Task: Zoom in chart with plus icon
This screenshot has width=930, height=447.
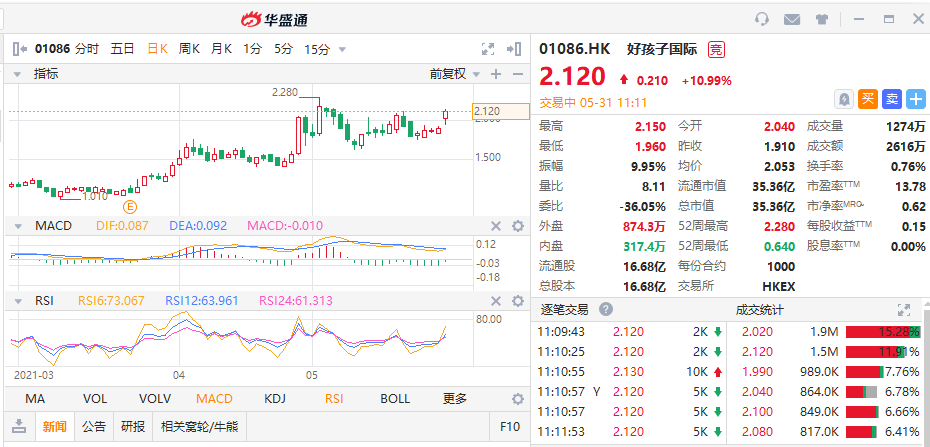Action: click(x=496, y=74)
